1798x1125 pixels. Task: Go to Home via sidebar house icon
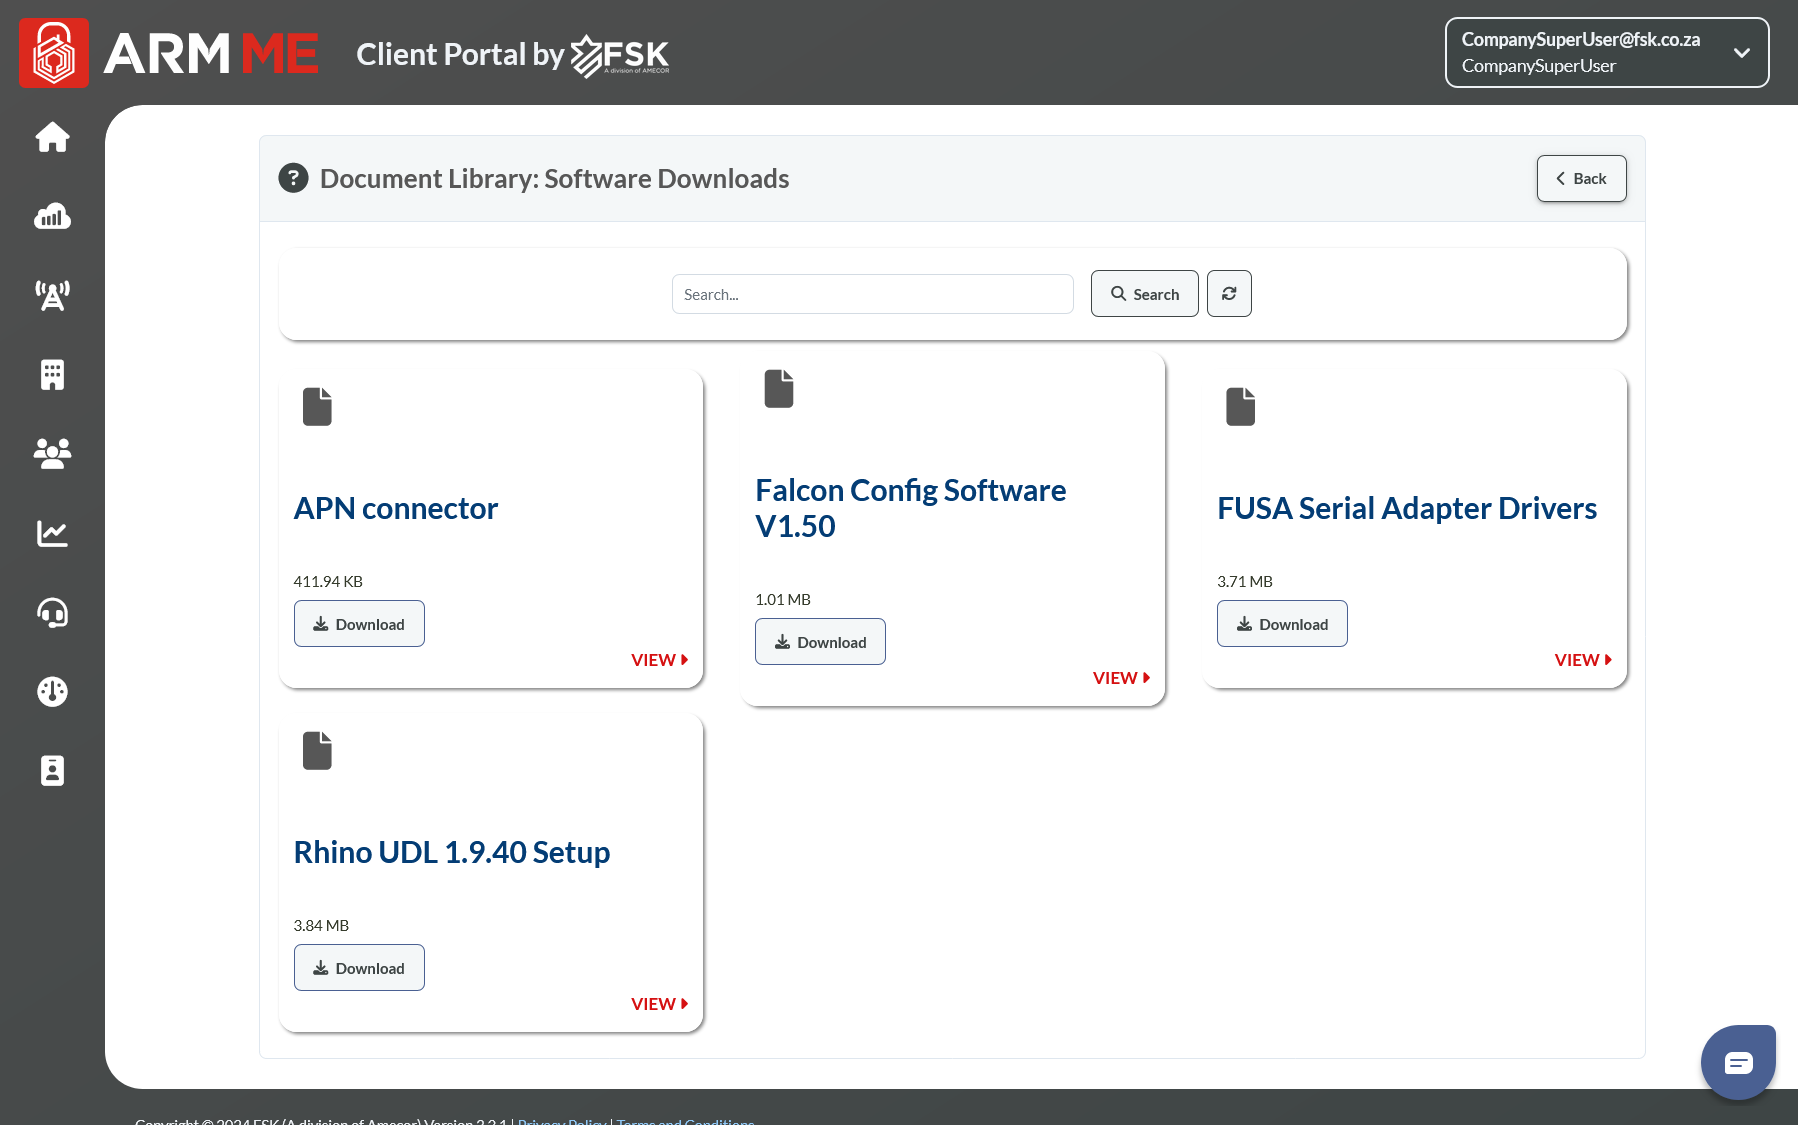[52, 137]
